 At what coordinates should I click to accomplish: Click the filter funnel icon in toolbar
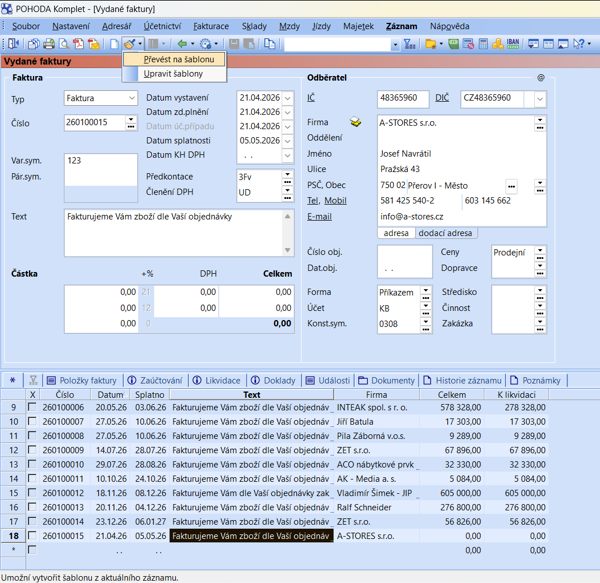(x=409, y=44)
